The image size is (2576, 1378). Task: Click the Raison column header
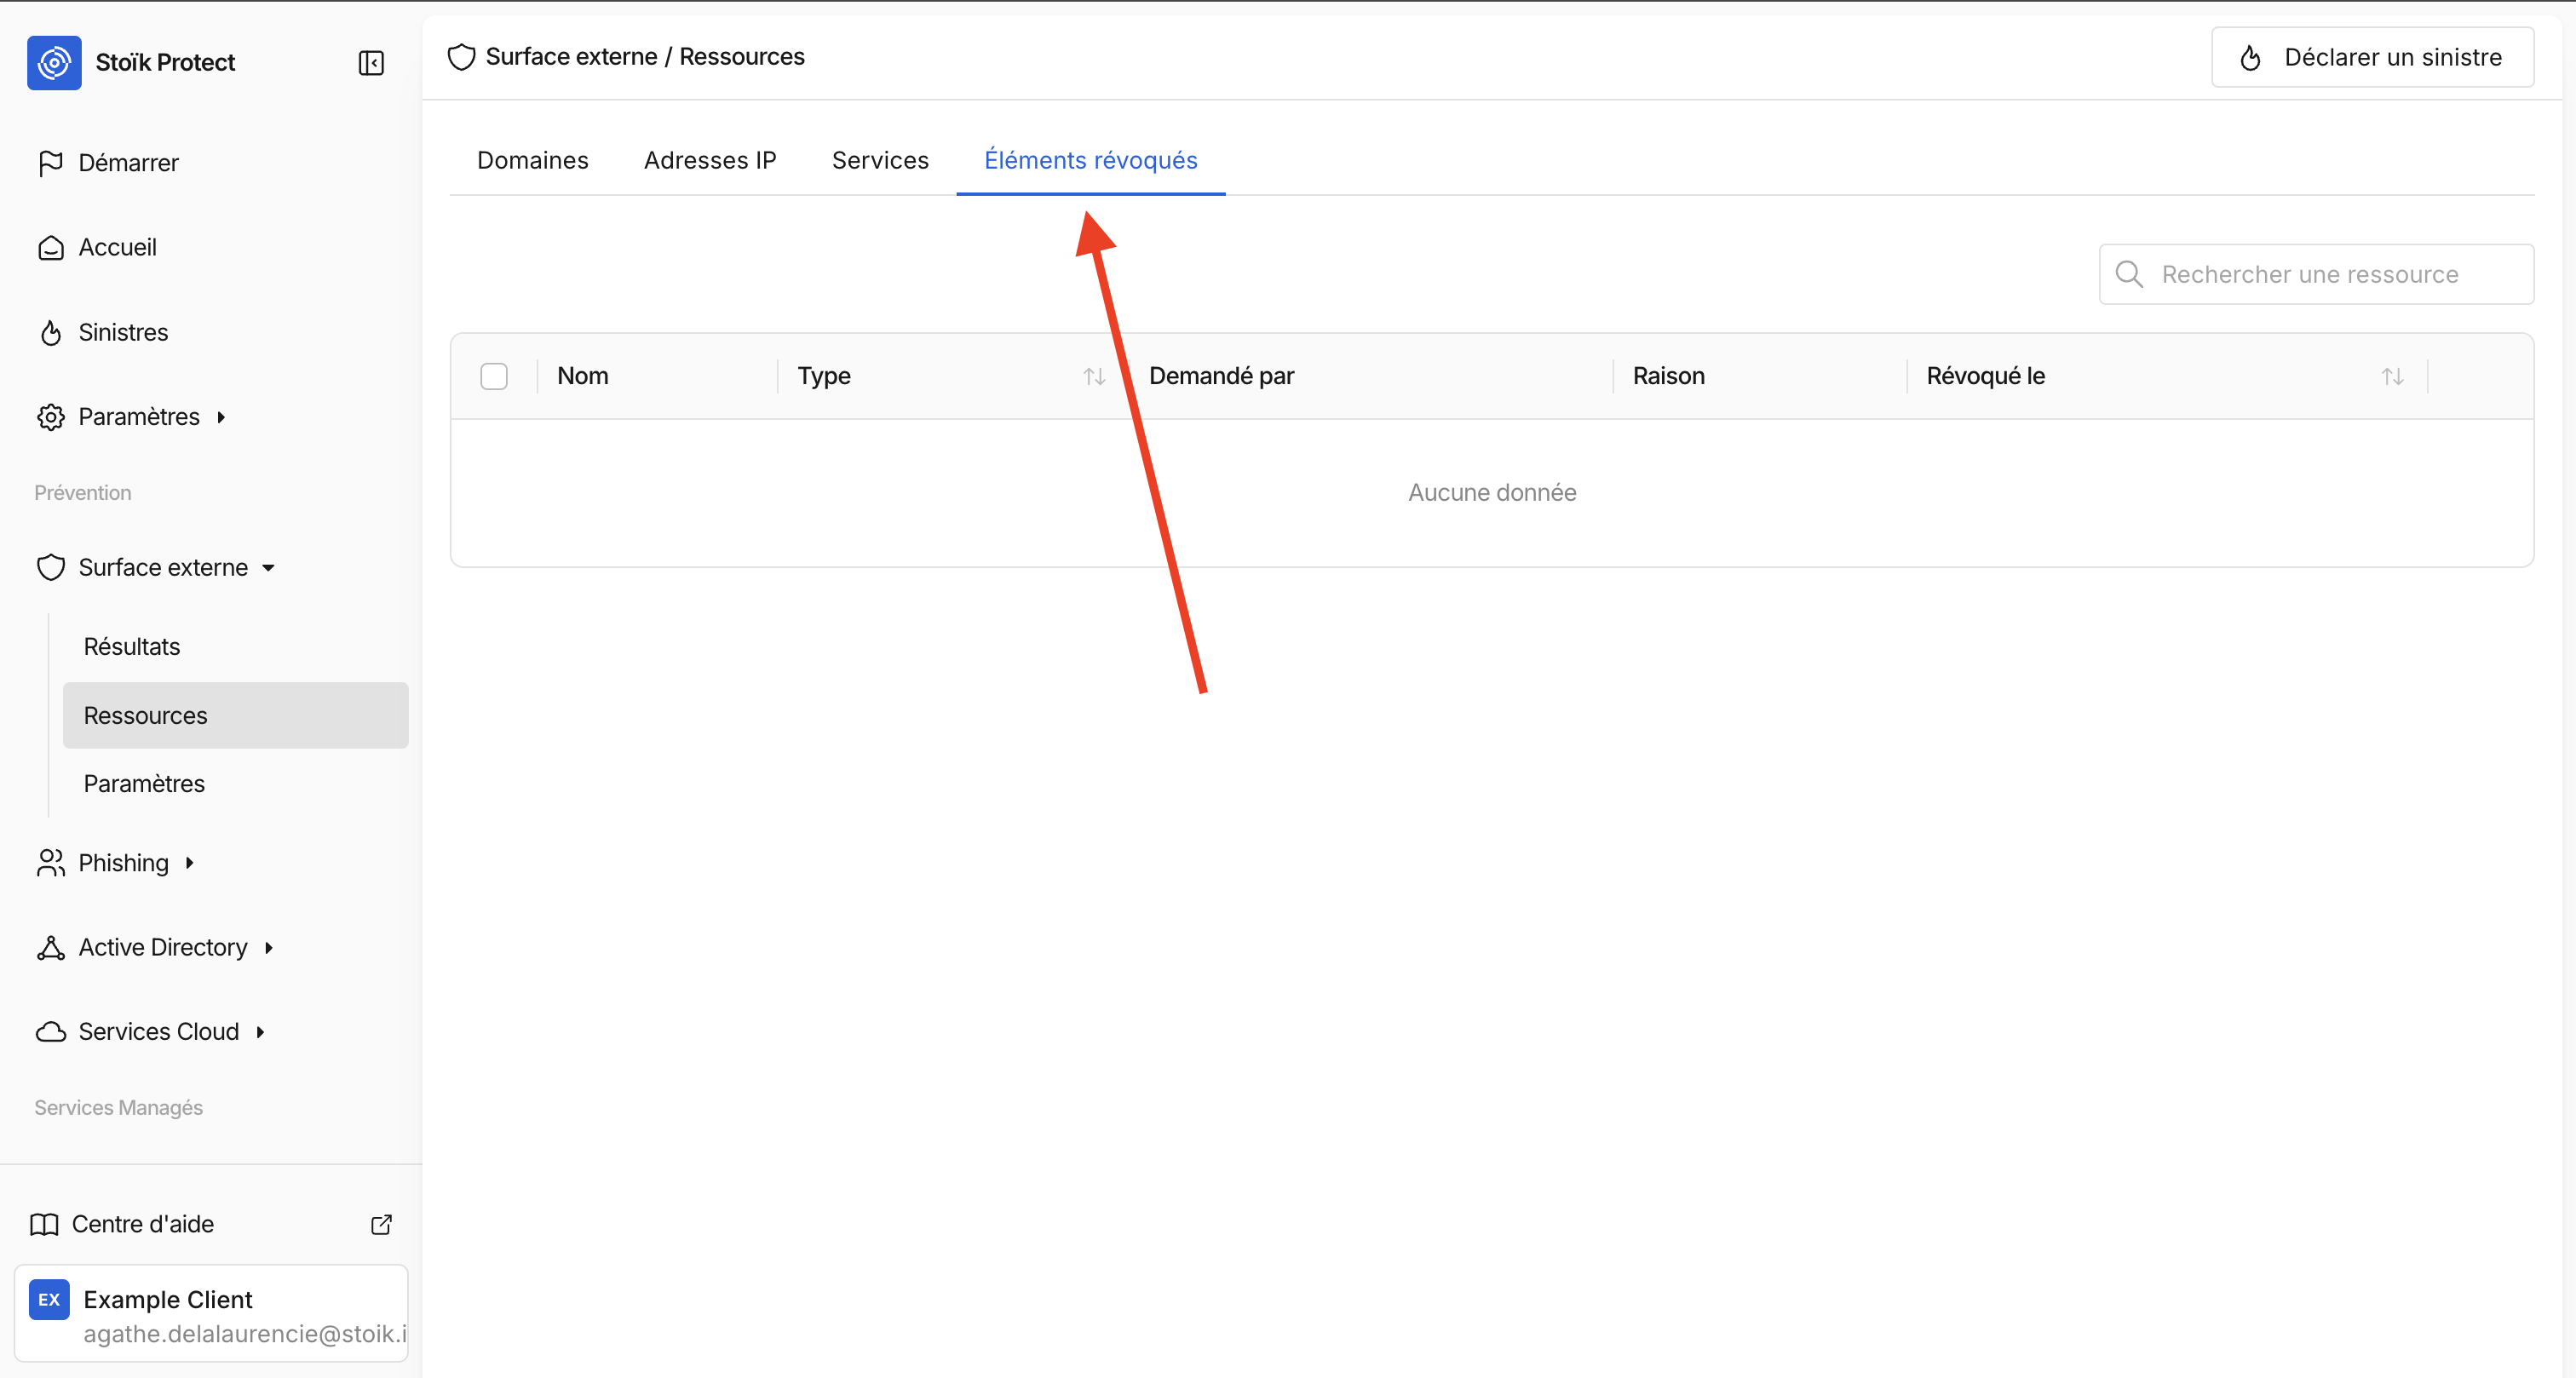[1668, 376]
